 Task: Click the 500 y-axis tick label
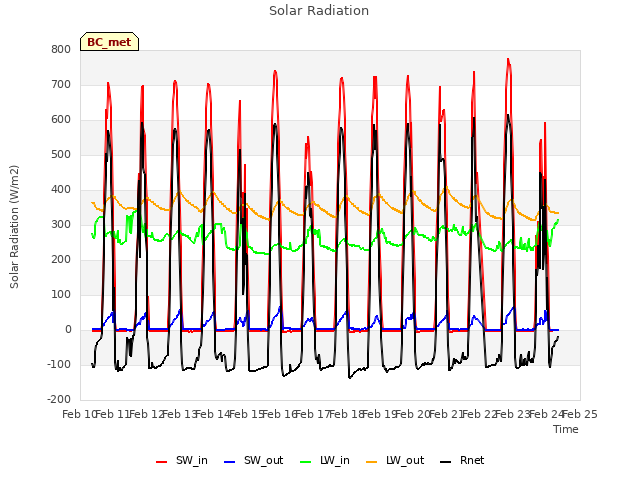[61, 155]
